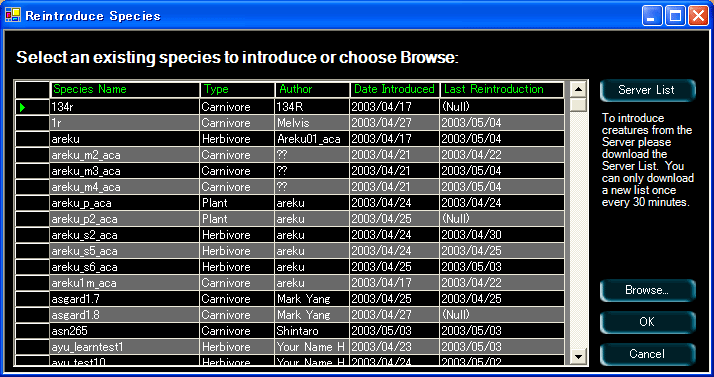Click the vertical scrollbar thumb

pos(578,105)
